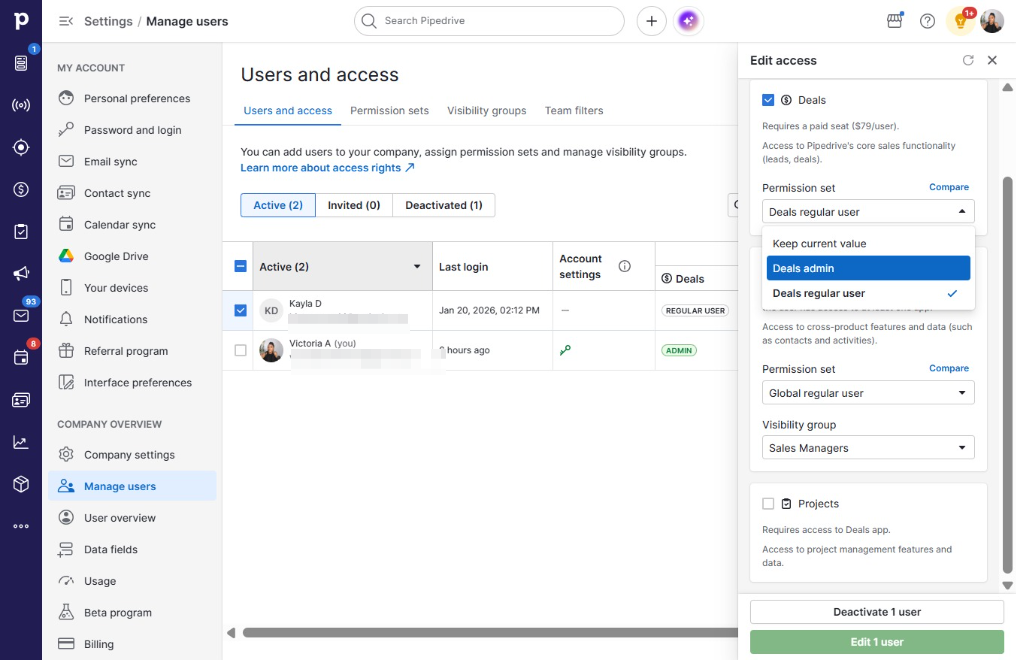Select Deals regular user option

pyautogui.click(x=868, y=293)
